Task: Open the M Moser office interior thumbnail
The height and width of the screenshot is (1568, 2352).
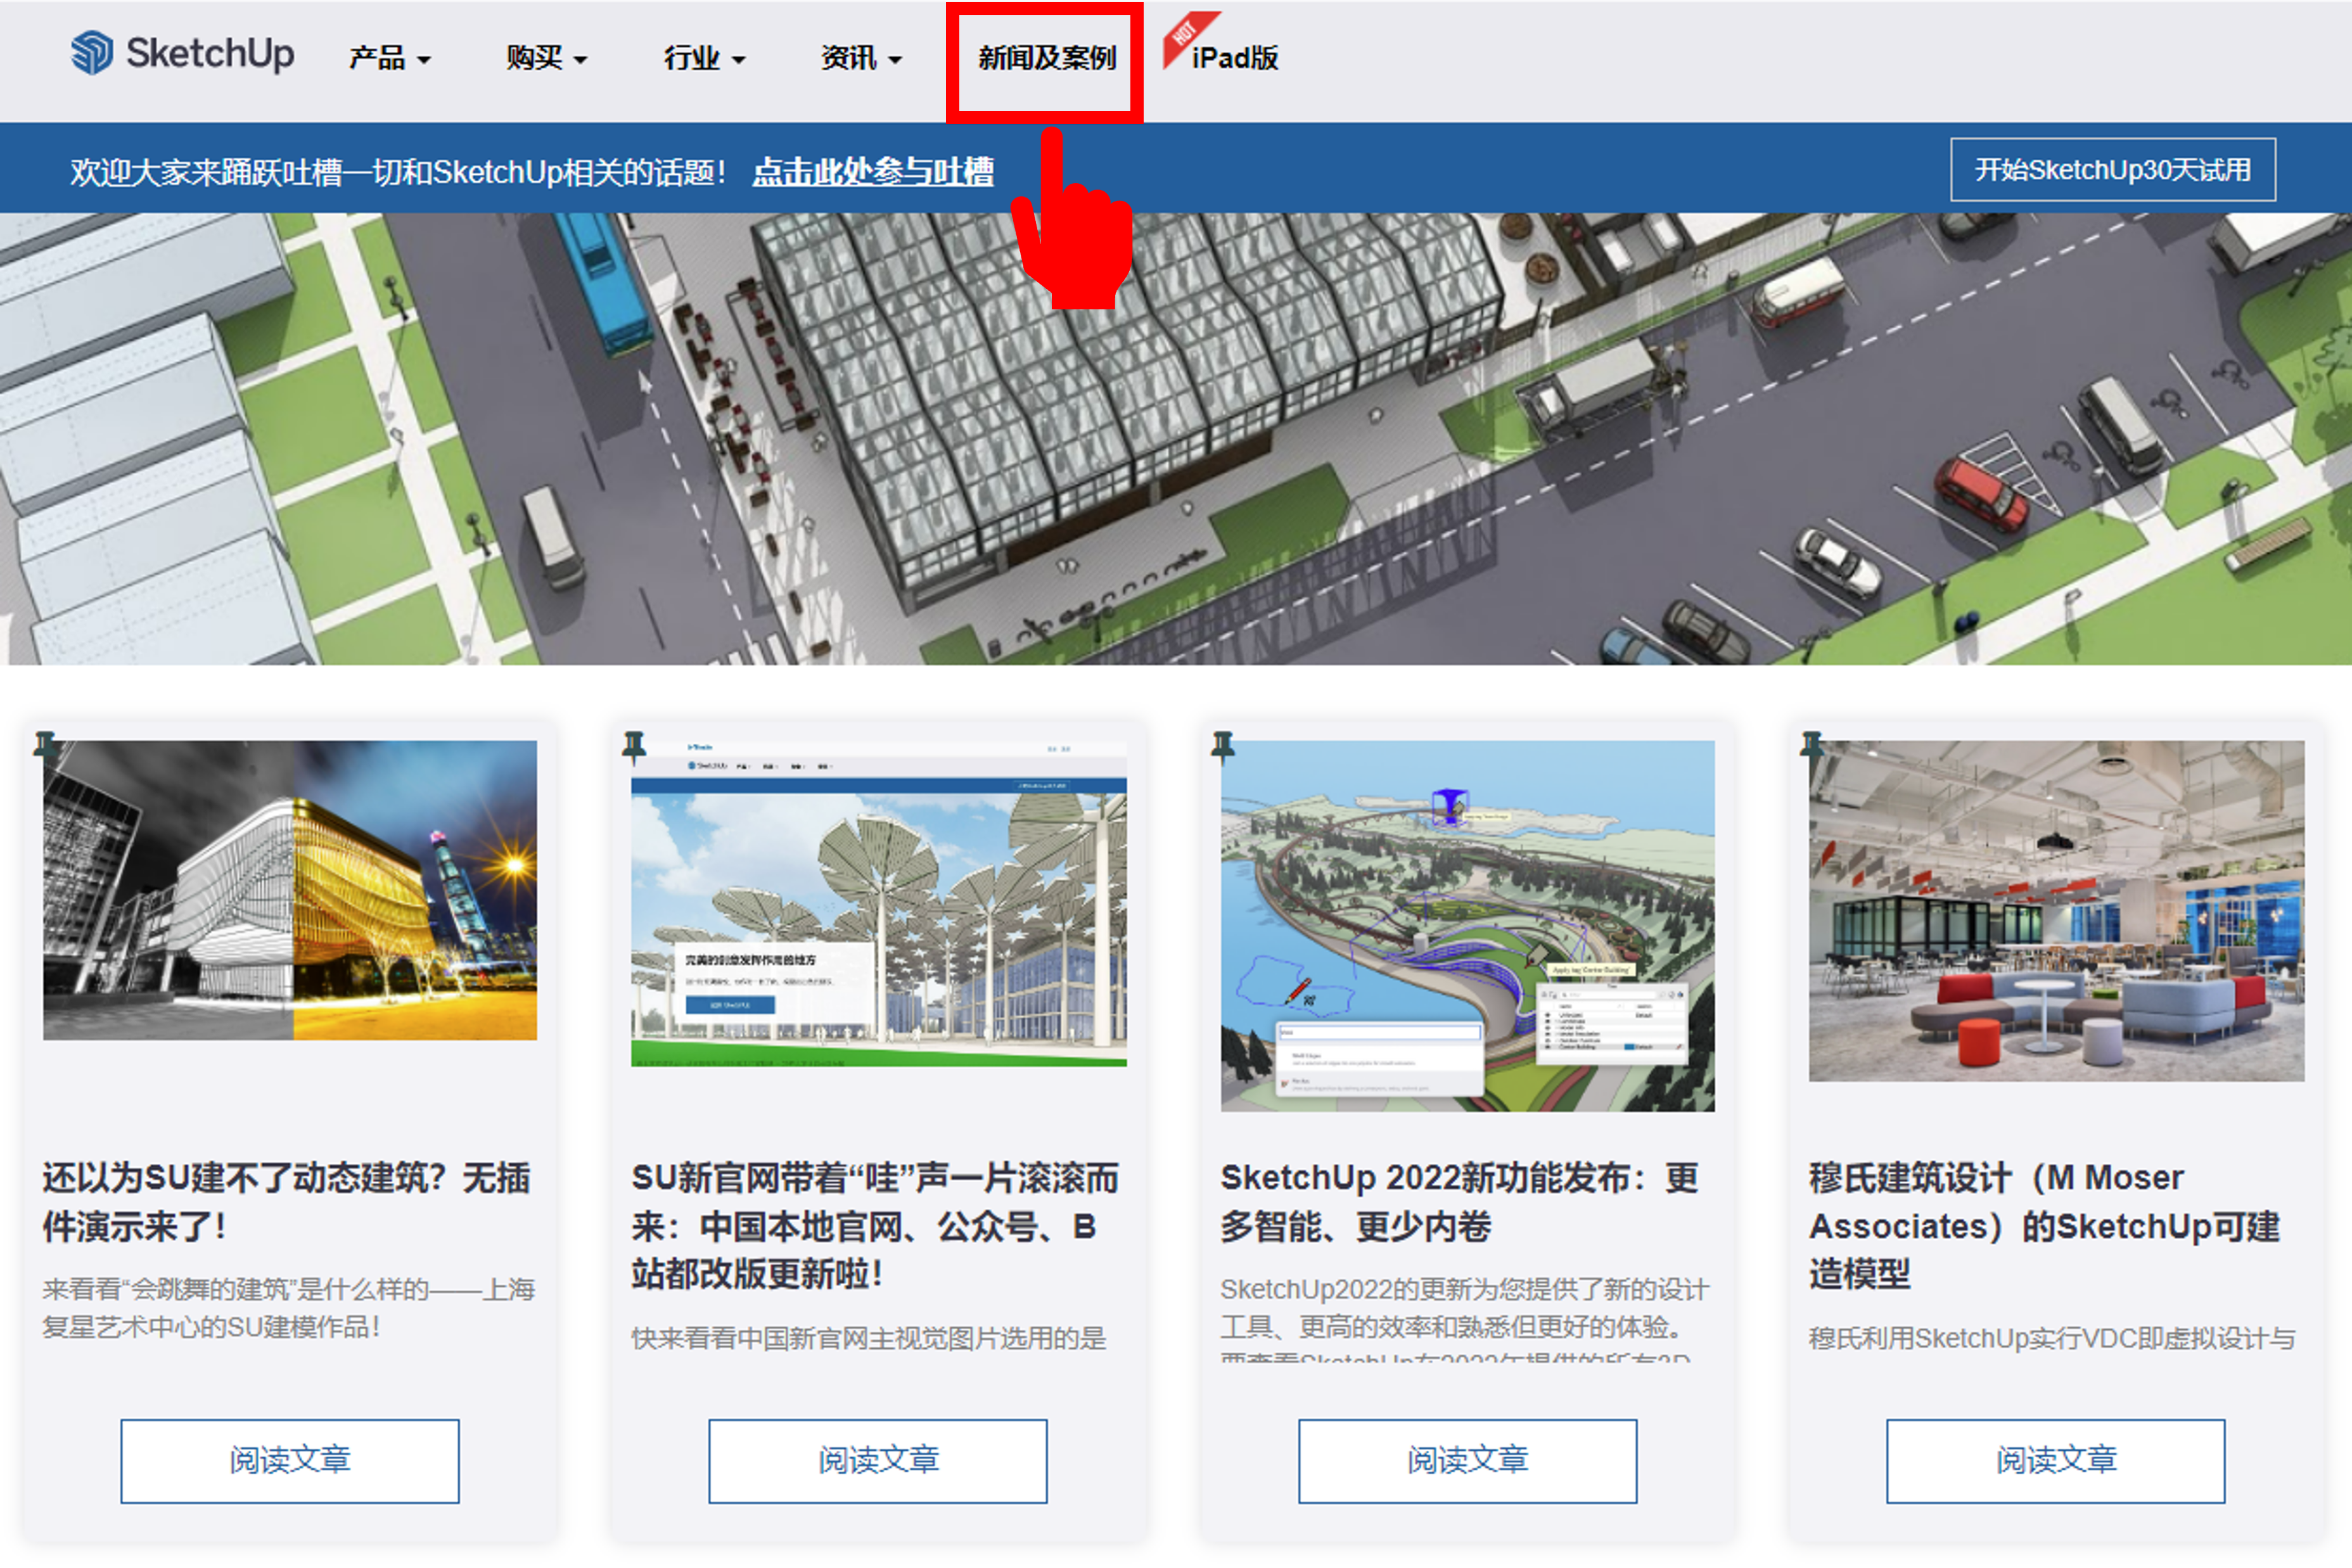Action: pyautogui.click(x=2057, y=911)
